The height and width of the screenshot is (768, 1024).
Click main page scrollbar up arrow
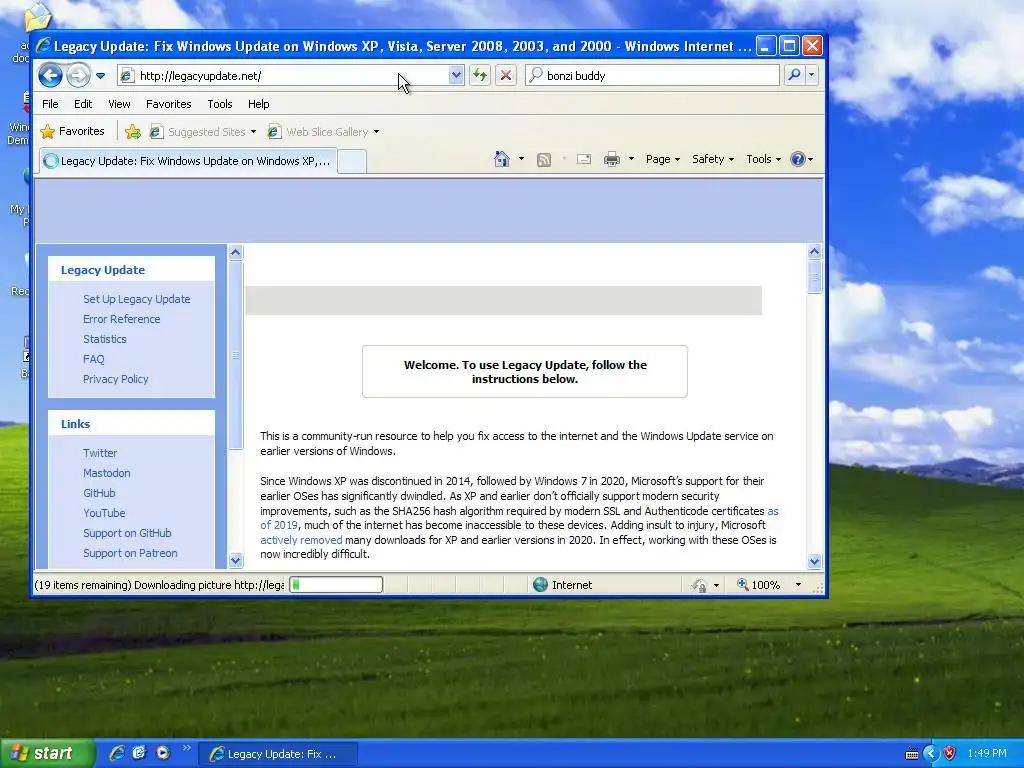coord(814,251)
